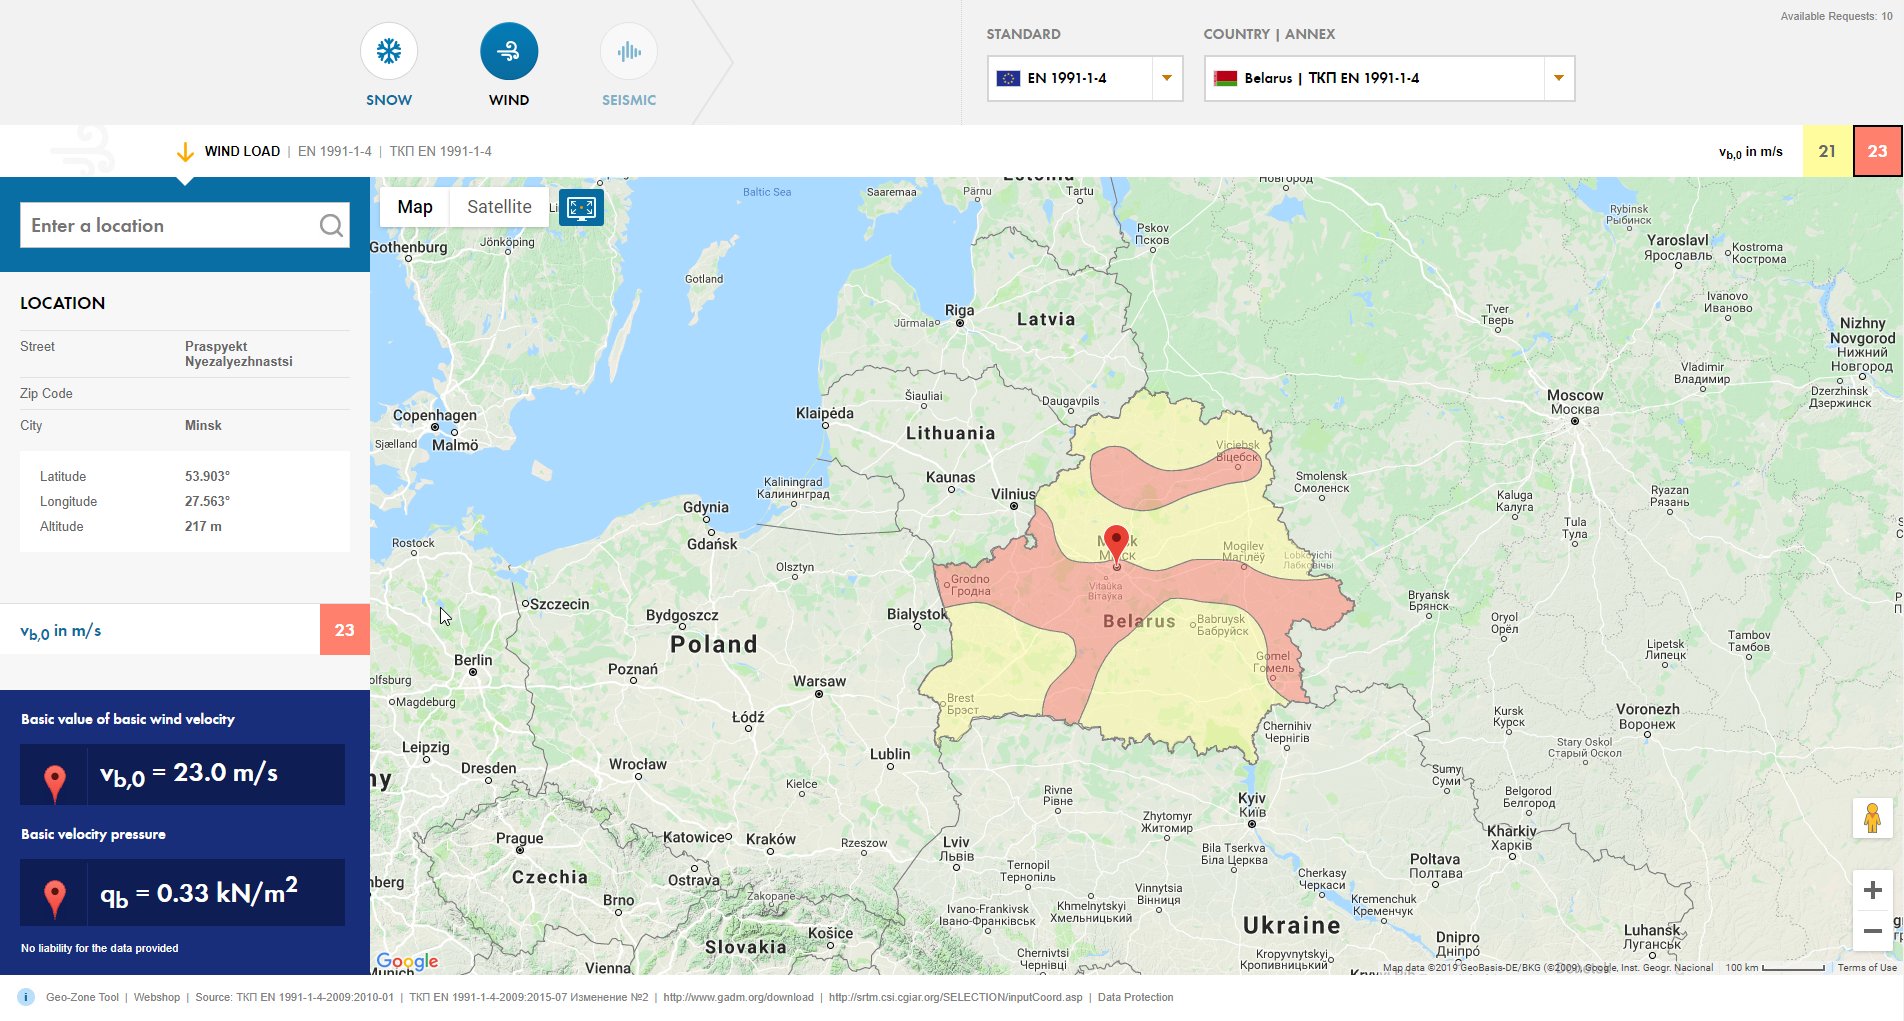The height and width of the screenshot is (1021, 1904).
Task: Open the Geo-Zone Tool link
Action: (x=82, y=997)
